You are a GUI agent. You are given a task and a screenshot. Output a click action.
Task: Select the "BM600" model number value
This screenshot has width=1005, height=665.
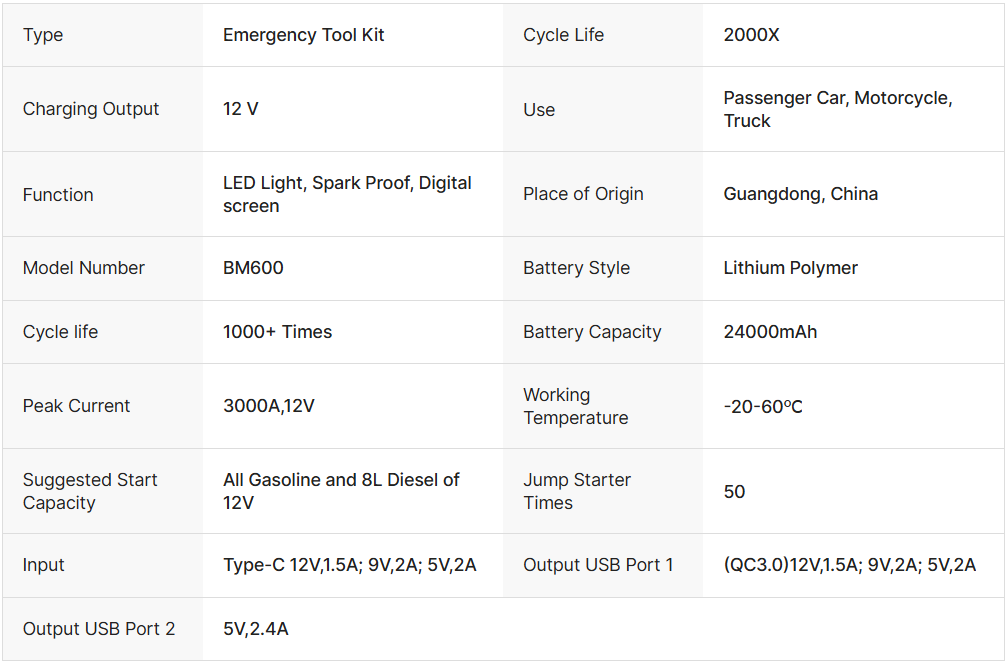253,268
